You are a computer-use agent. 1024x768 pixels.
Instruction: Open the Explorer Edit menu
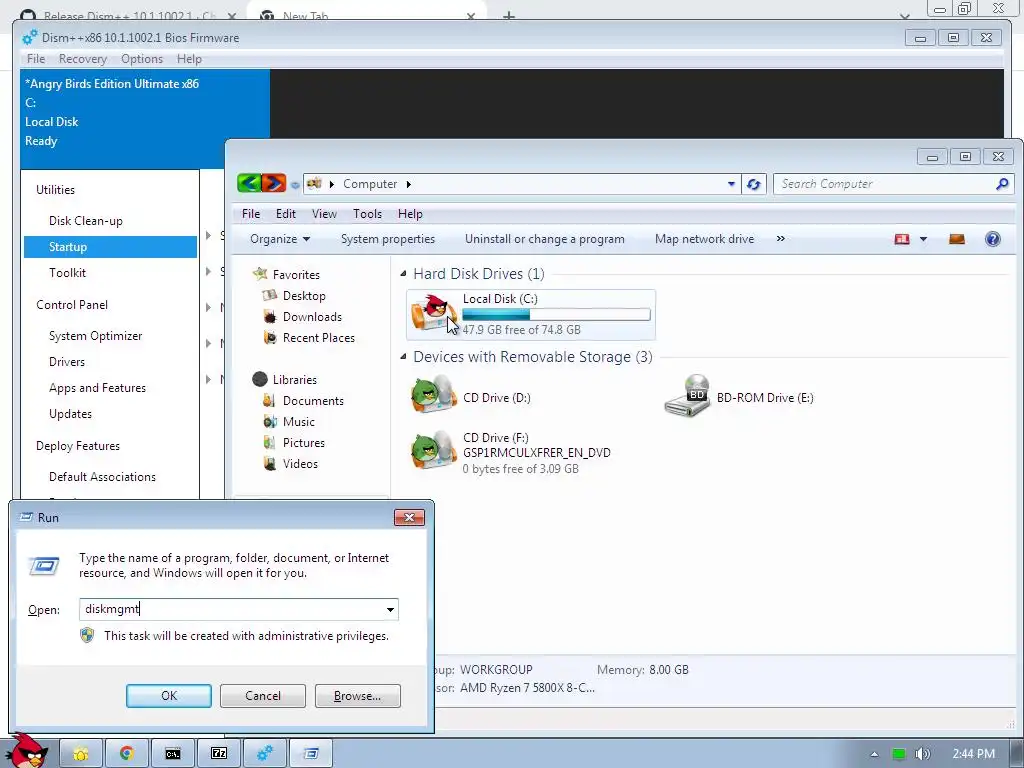pyautogui.click(x=285, y=214)
